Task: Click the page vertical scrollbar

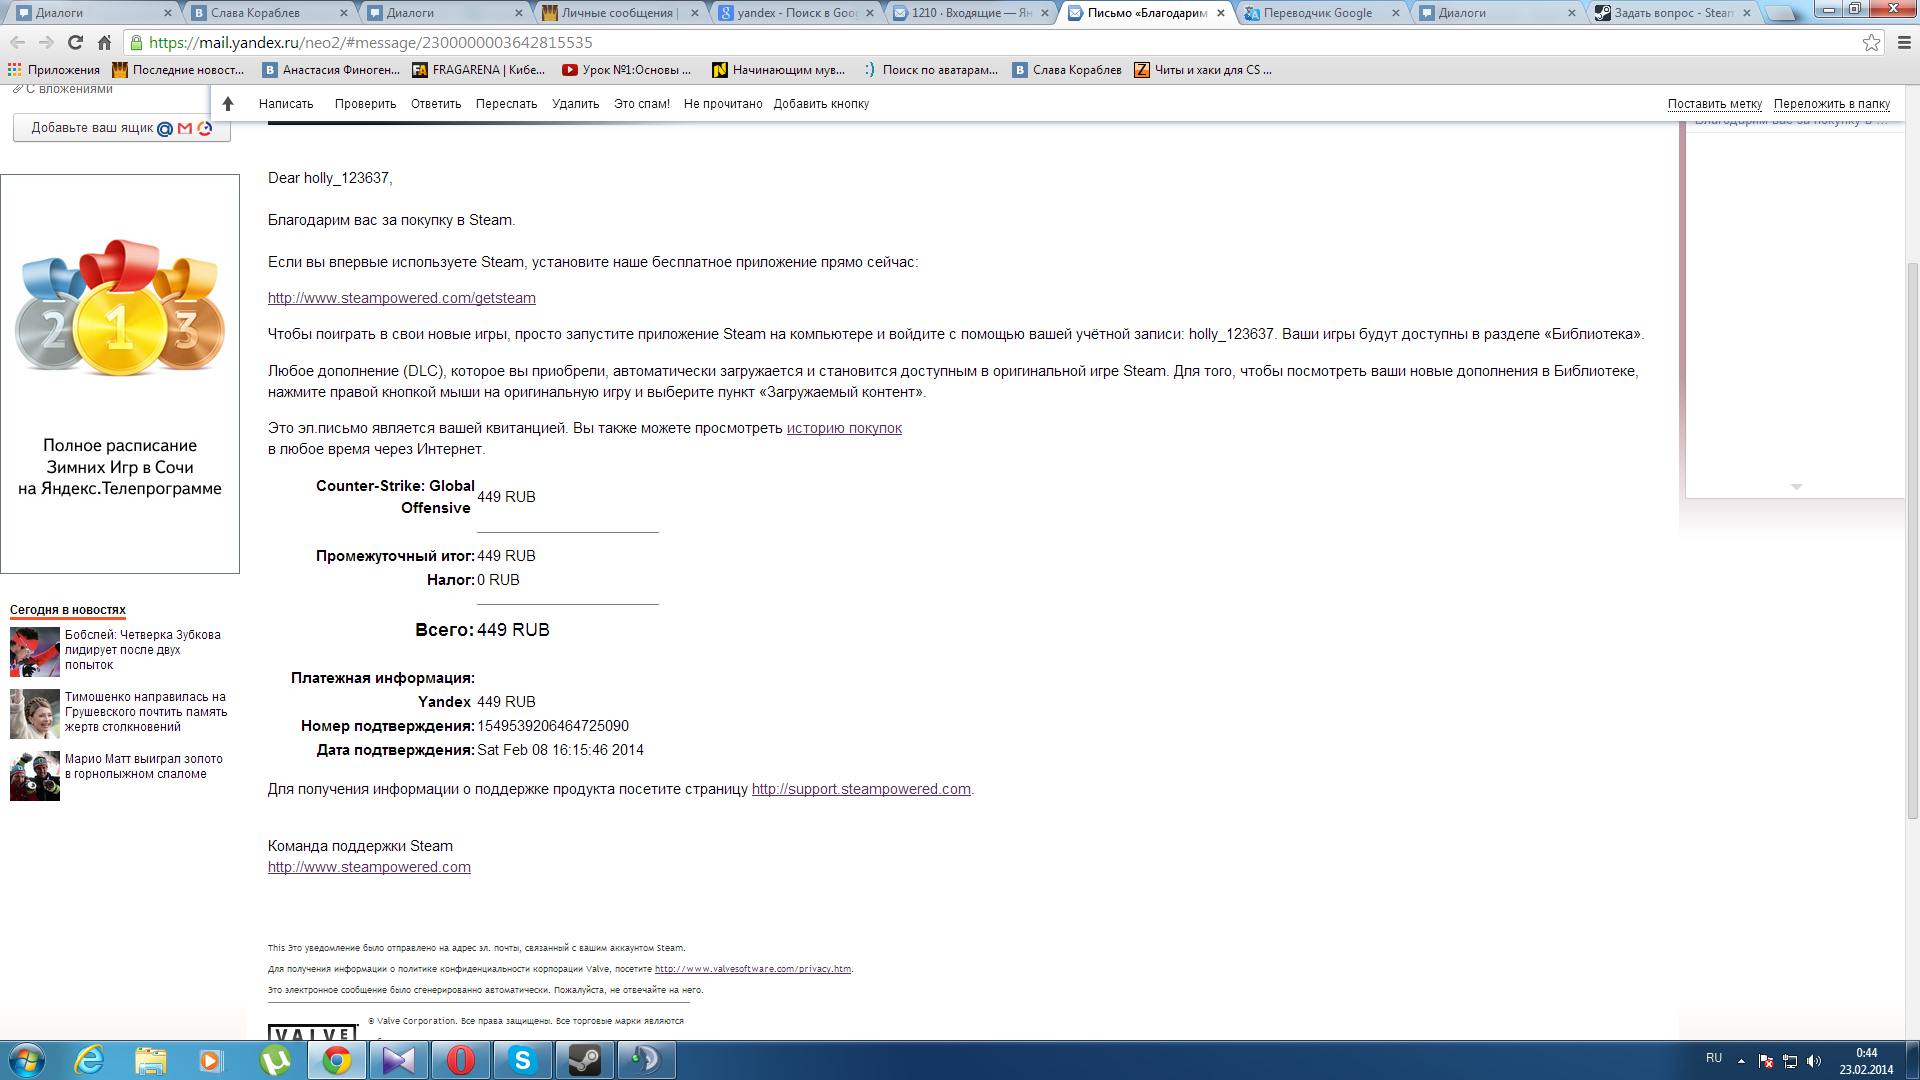Action: click(1912, 540)
